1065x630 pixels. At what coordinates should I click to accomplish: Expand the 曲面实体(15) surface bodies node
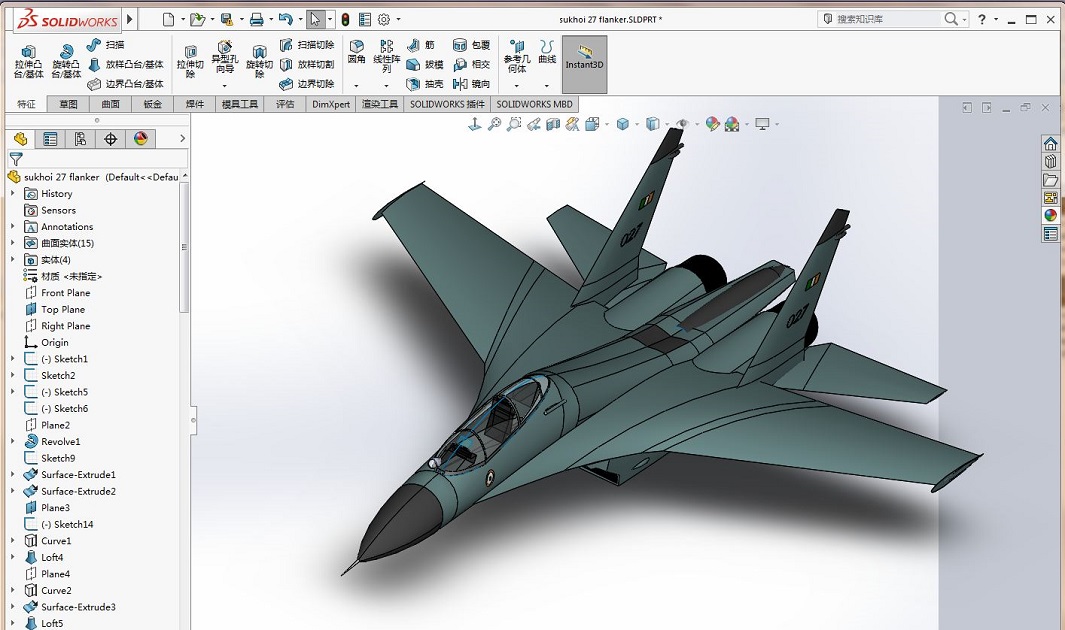point(12,243)
